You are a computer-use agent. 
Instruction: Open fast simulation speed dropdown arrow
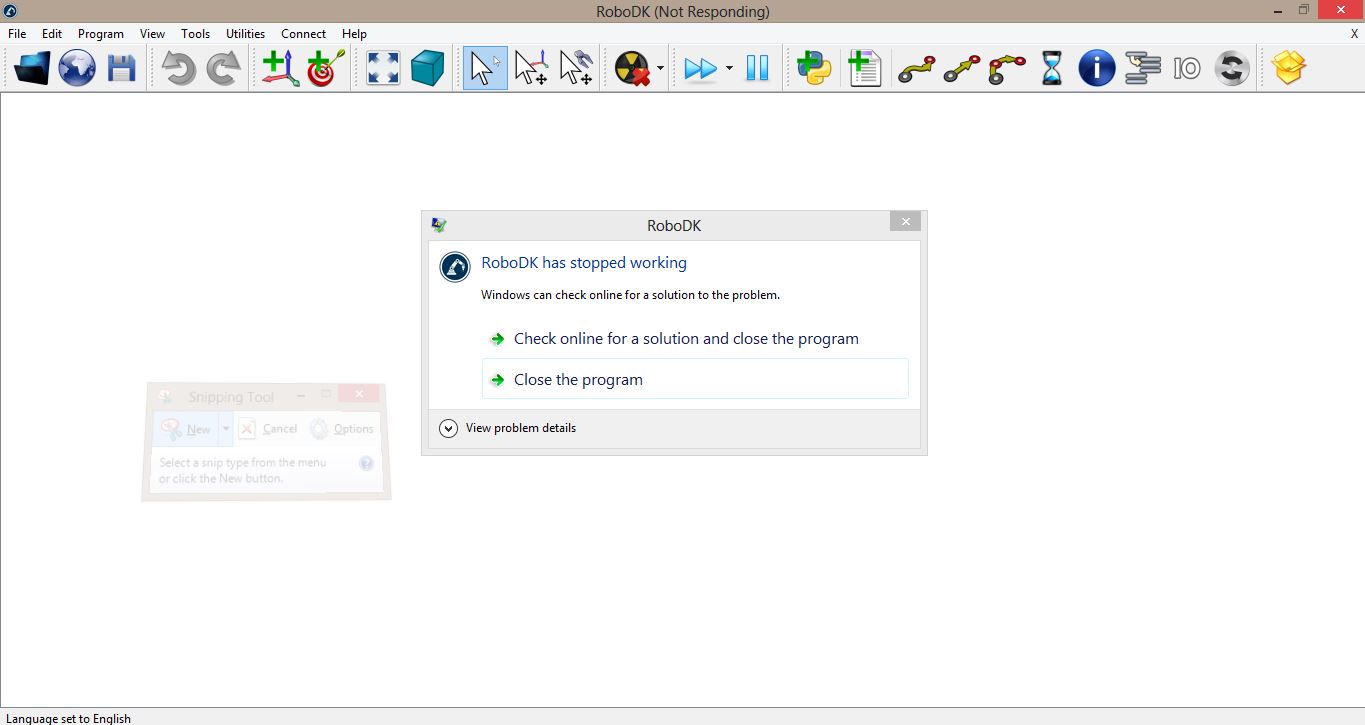729,69
